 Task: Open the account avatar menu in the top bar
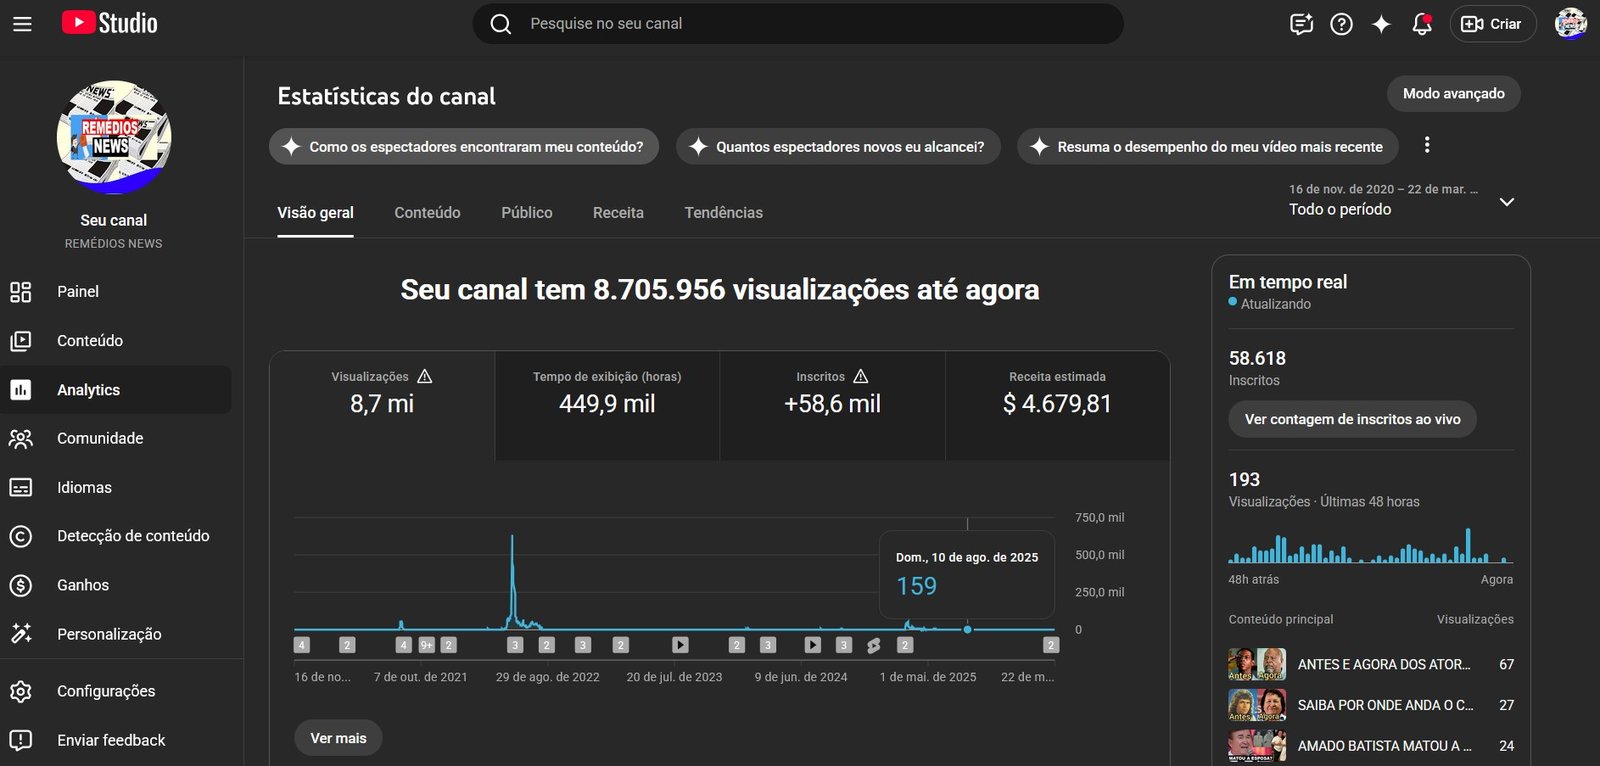pos(1571,23)
